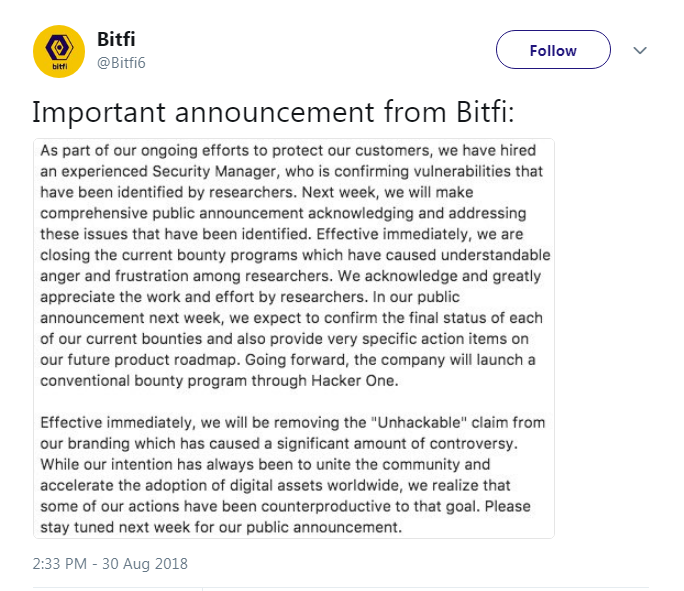Click the hexagon logo inside the avatar
This screenshot has width=684, height=591.
[x=58, y=45]
